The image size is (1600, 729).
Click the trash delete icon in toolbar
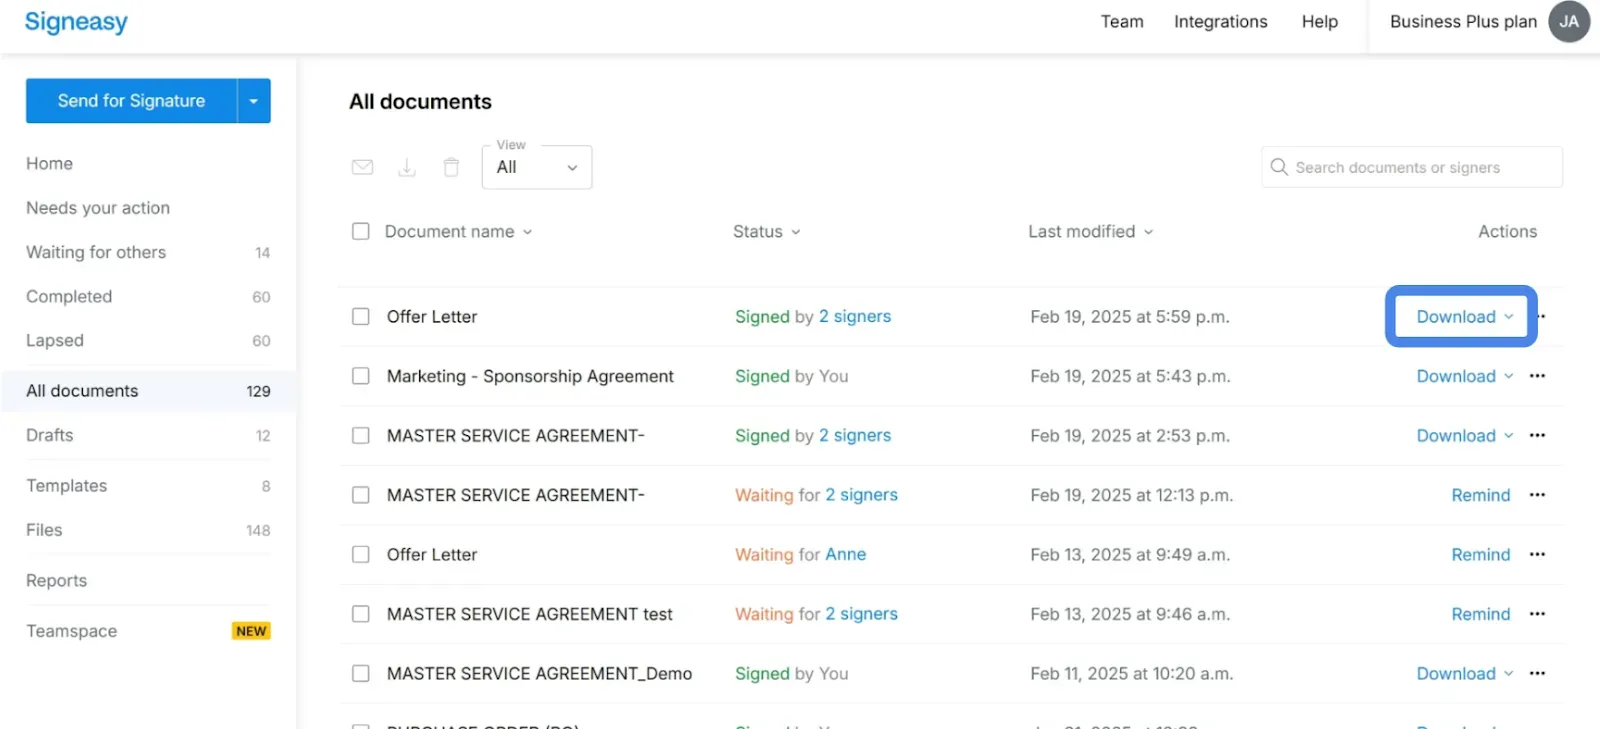[x=451, y=167]
